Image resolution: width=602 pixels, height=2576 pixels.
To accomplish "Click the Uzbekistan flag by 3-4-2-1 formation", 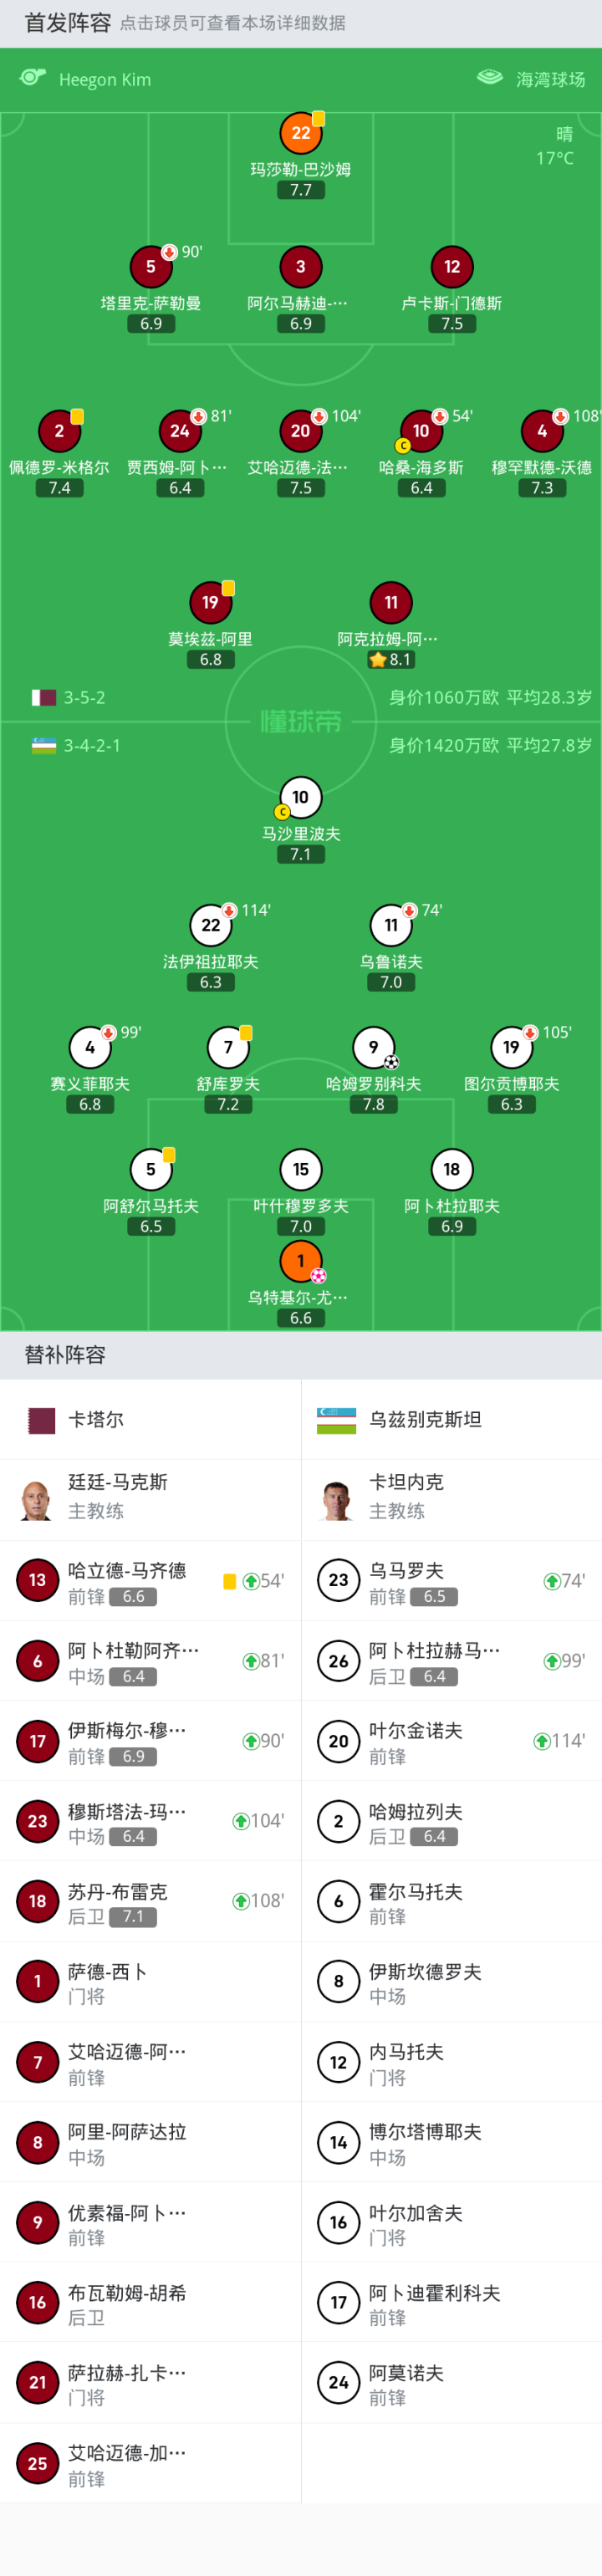I will (x=44, y=745).
